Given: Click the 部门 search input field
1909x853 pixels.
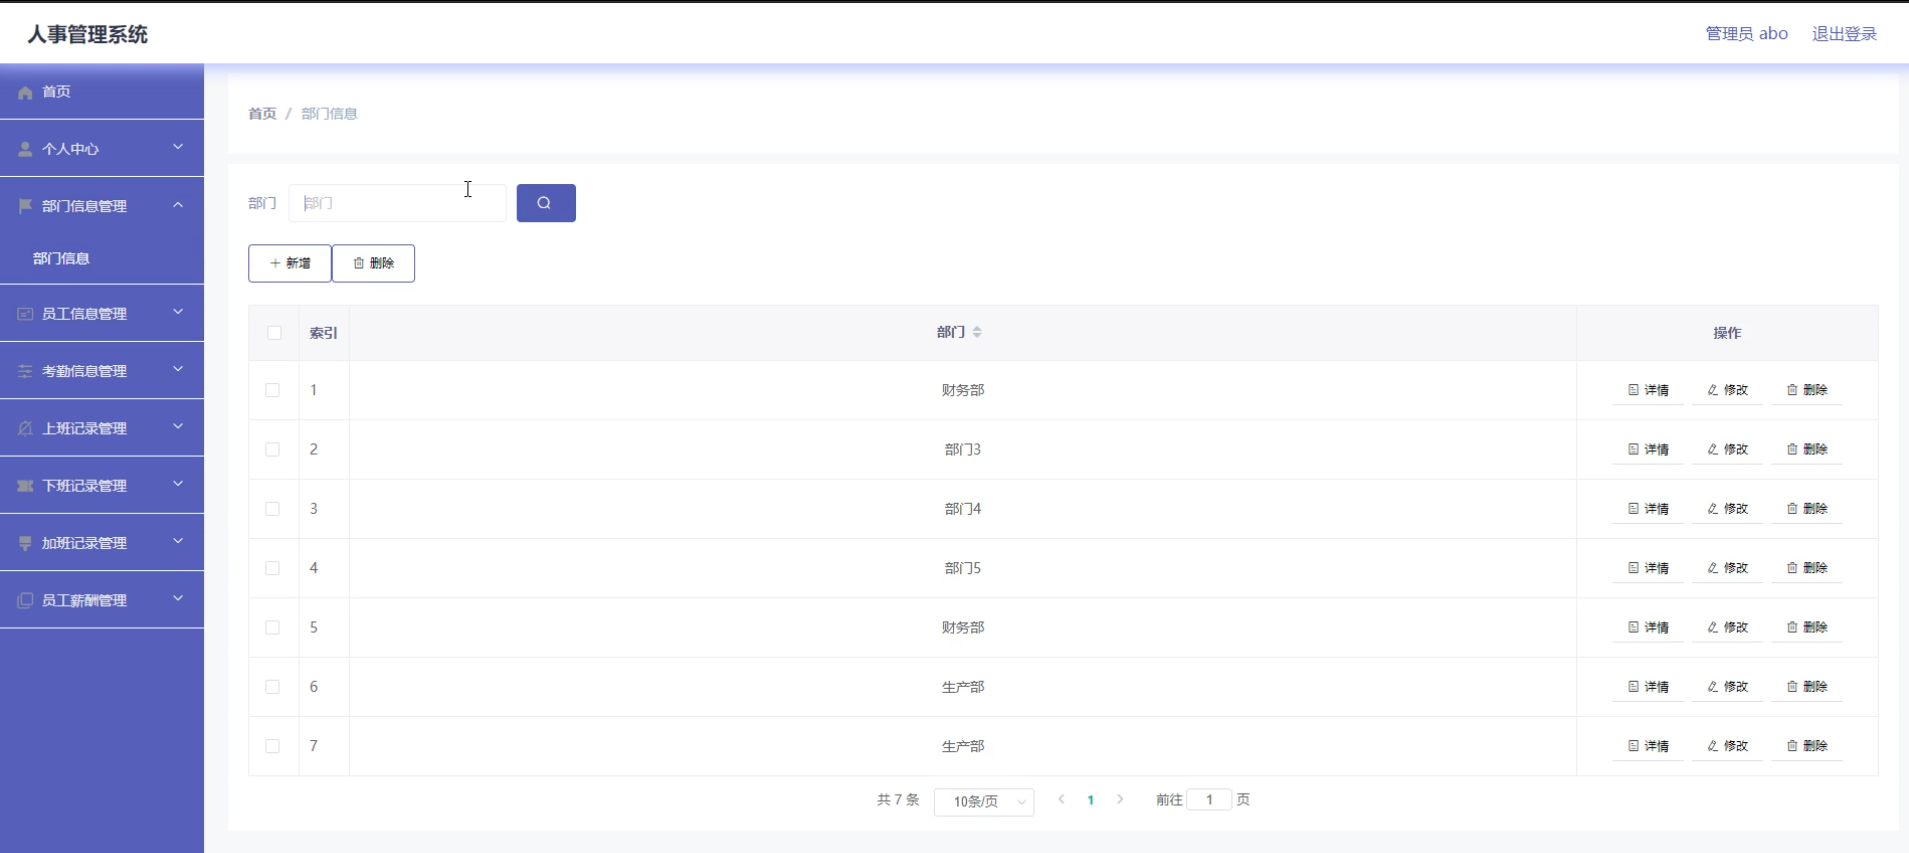Looking at the screenshot, I should click(x=398, y=203).
